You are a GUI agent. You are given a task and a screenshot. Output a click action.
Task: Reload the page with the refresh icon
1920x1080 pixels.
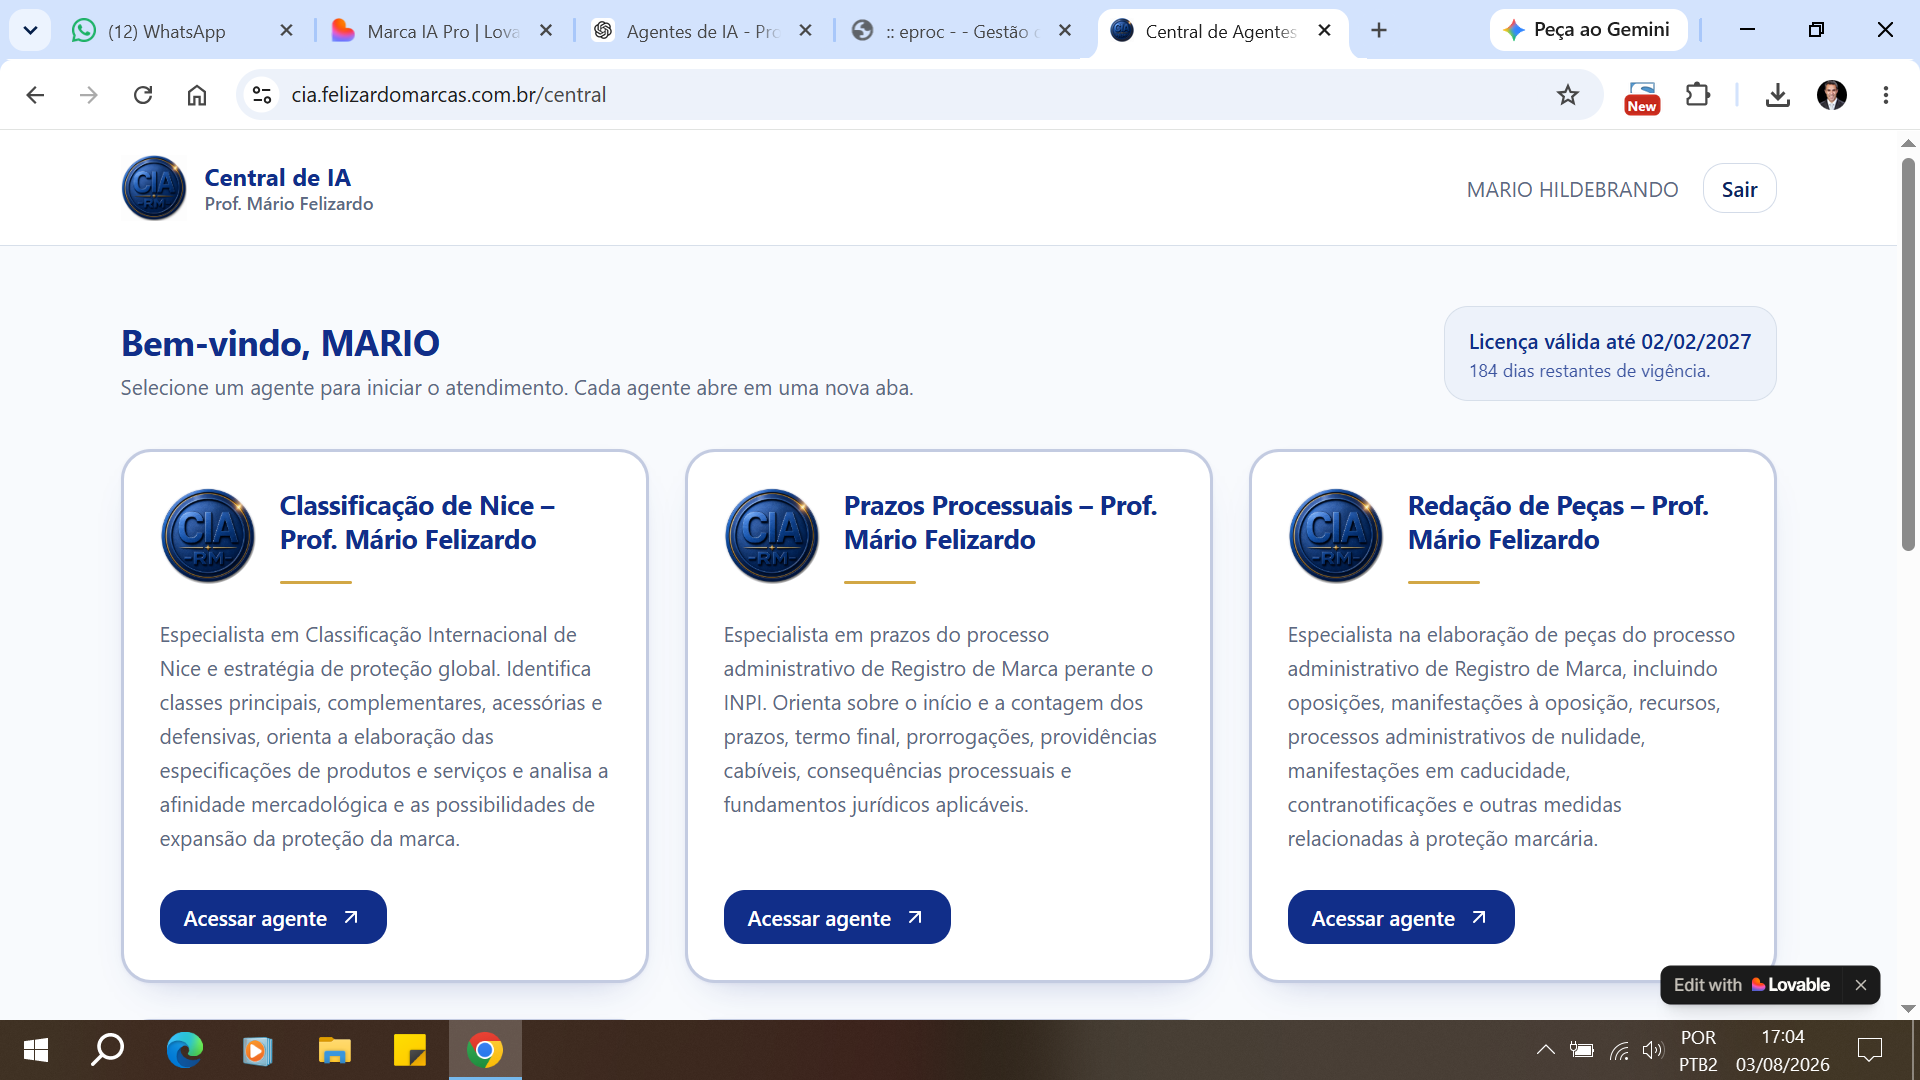point(143,95)
